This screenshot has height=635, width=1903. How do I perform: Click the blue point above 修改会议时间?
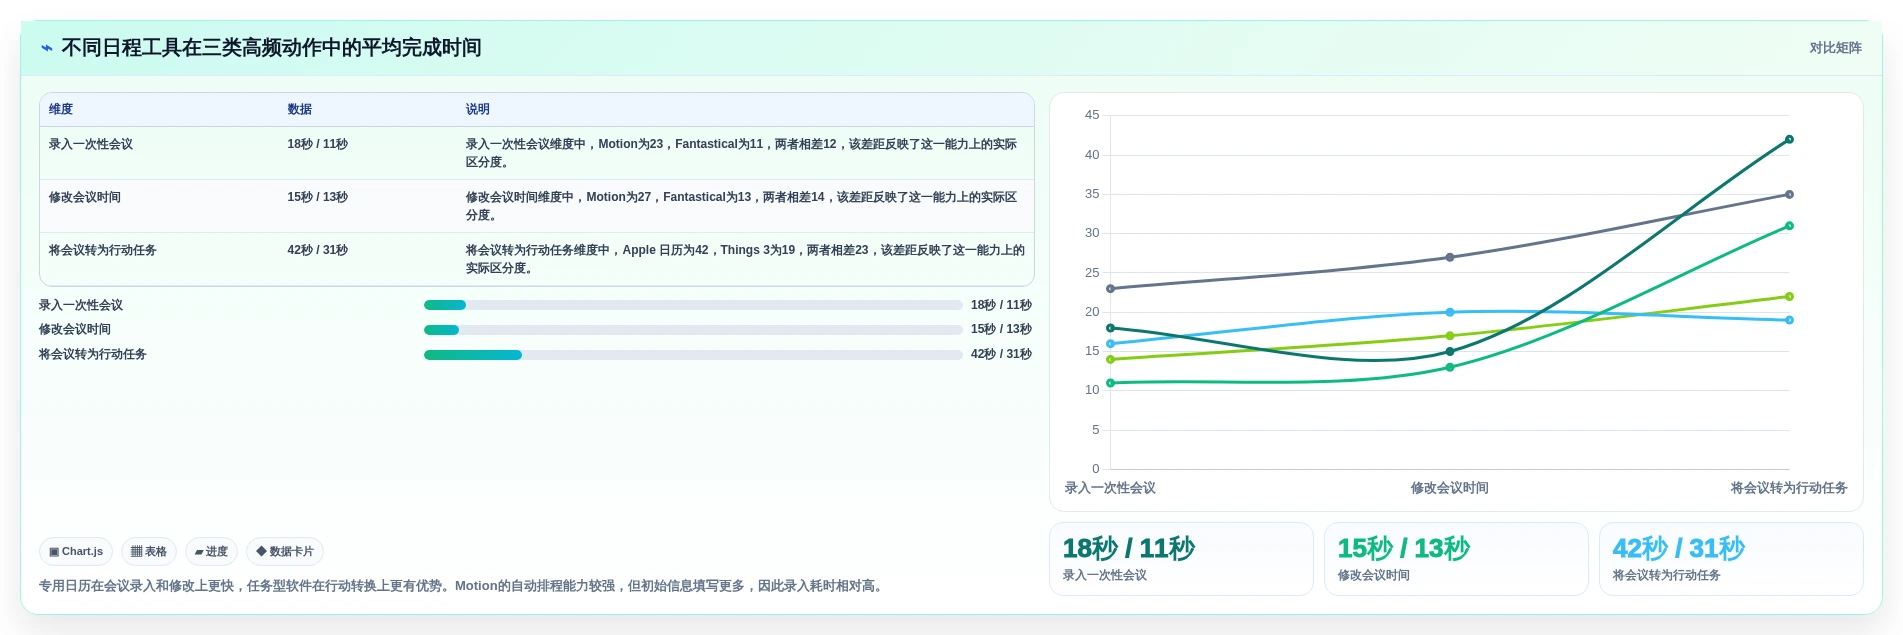coord(1450,312)
